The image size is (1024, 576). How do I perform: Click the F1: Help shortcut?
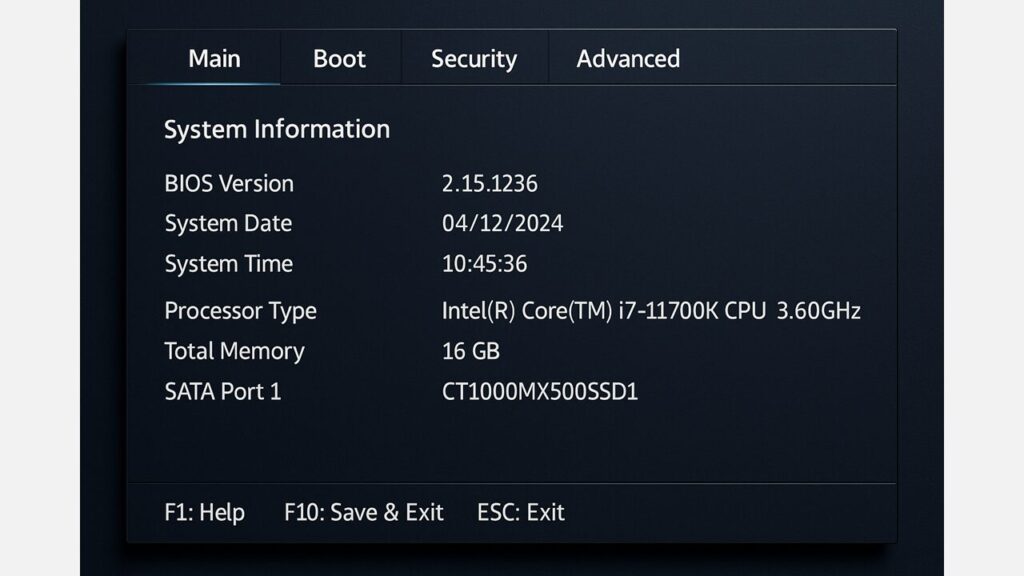[204, 512]
